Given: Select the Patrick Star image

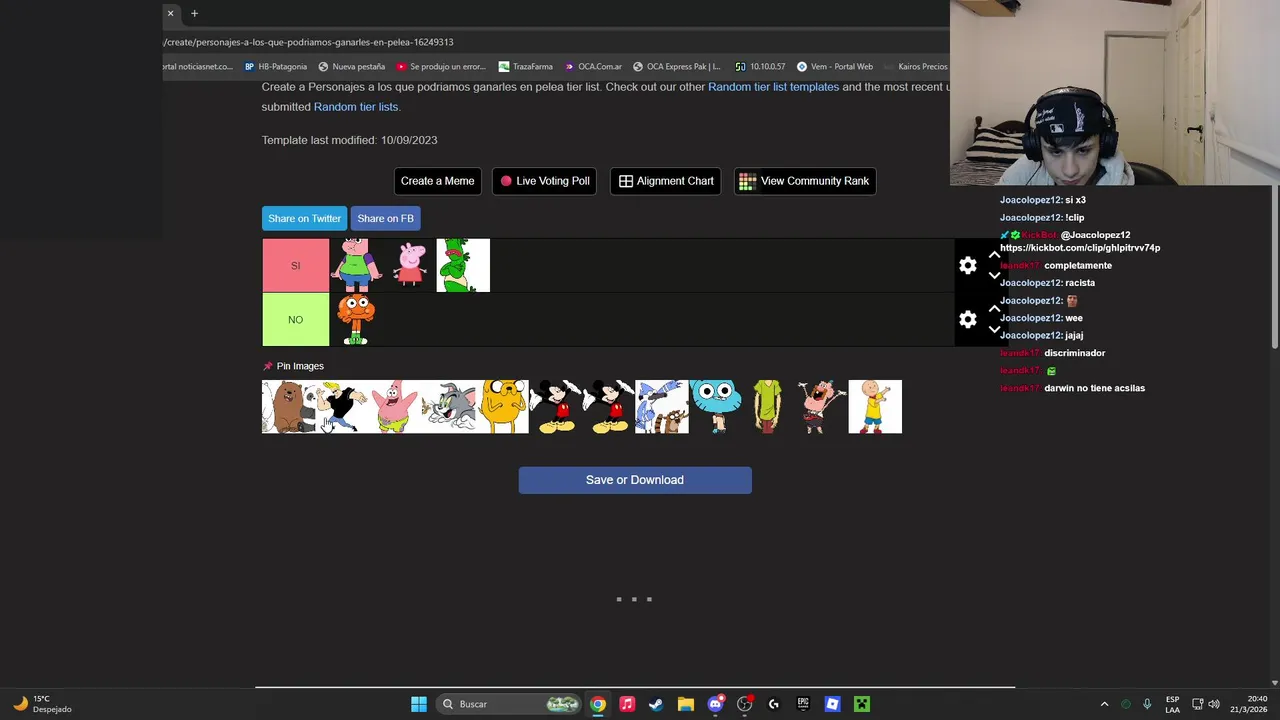Looking at the screenshot, I should 395,407.
